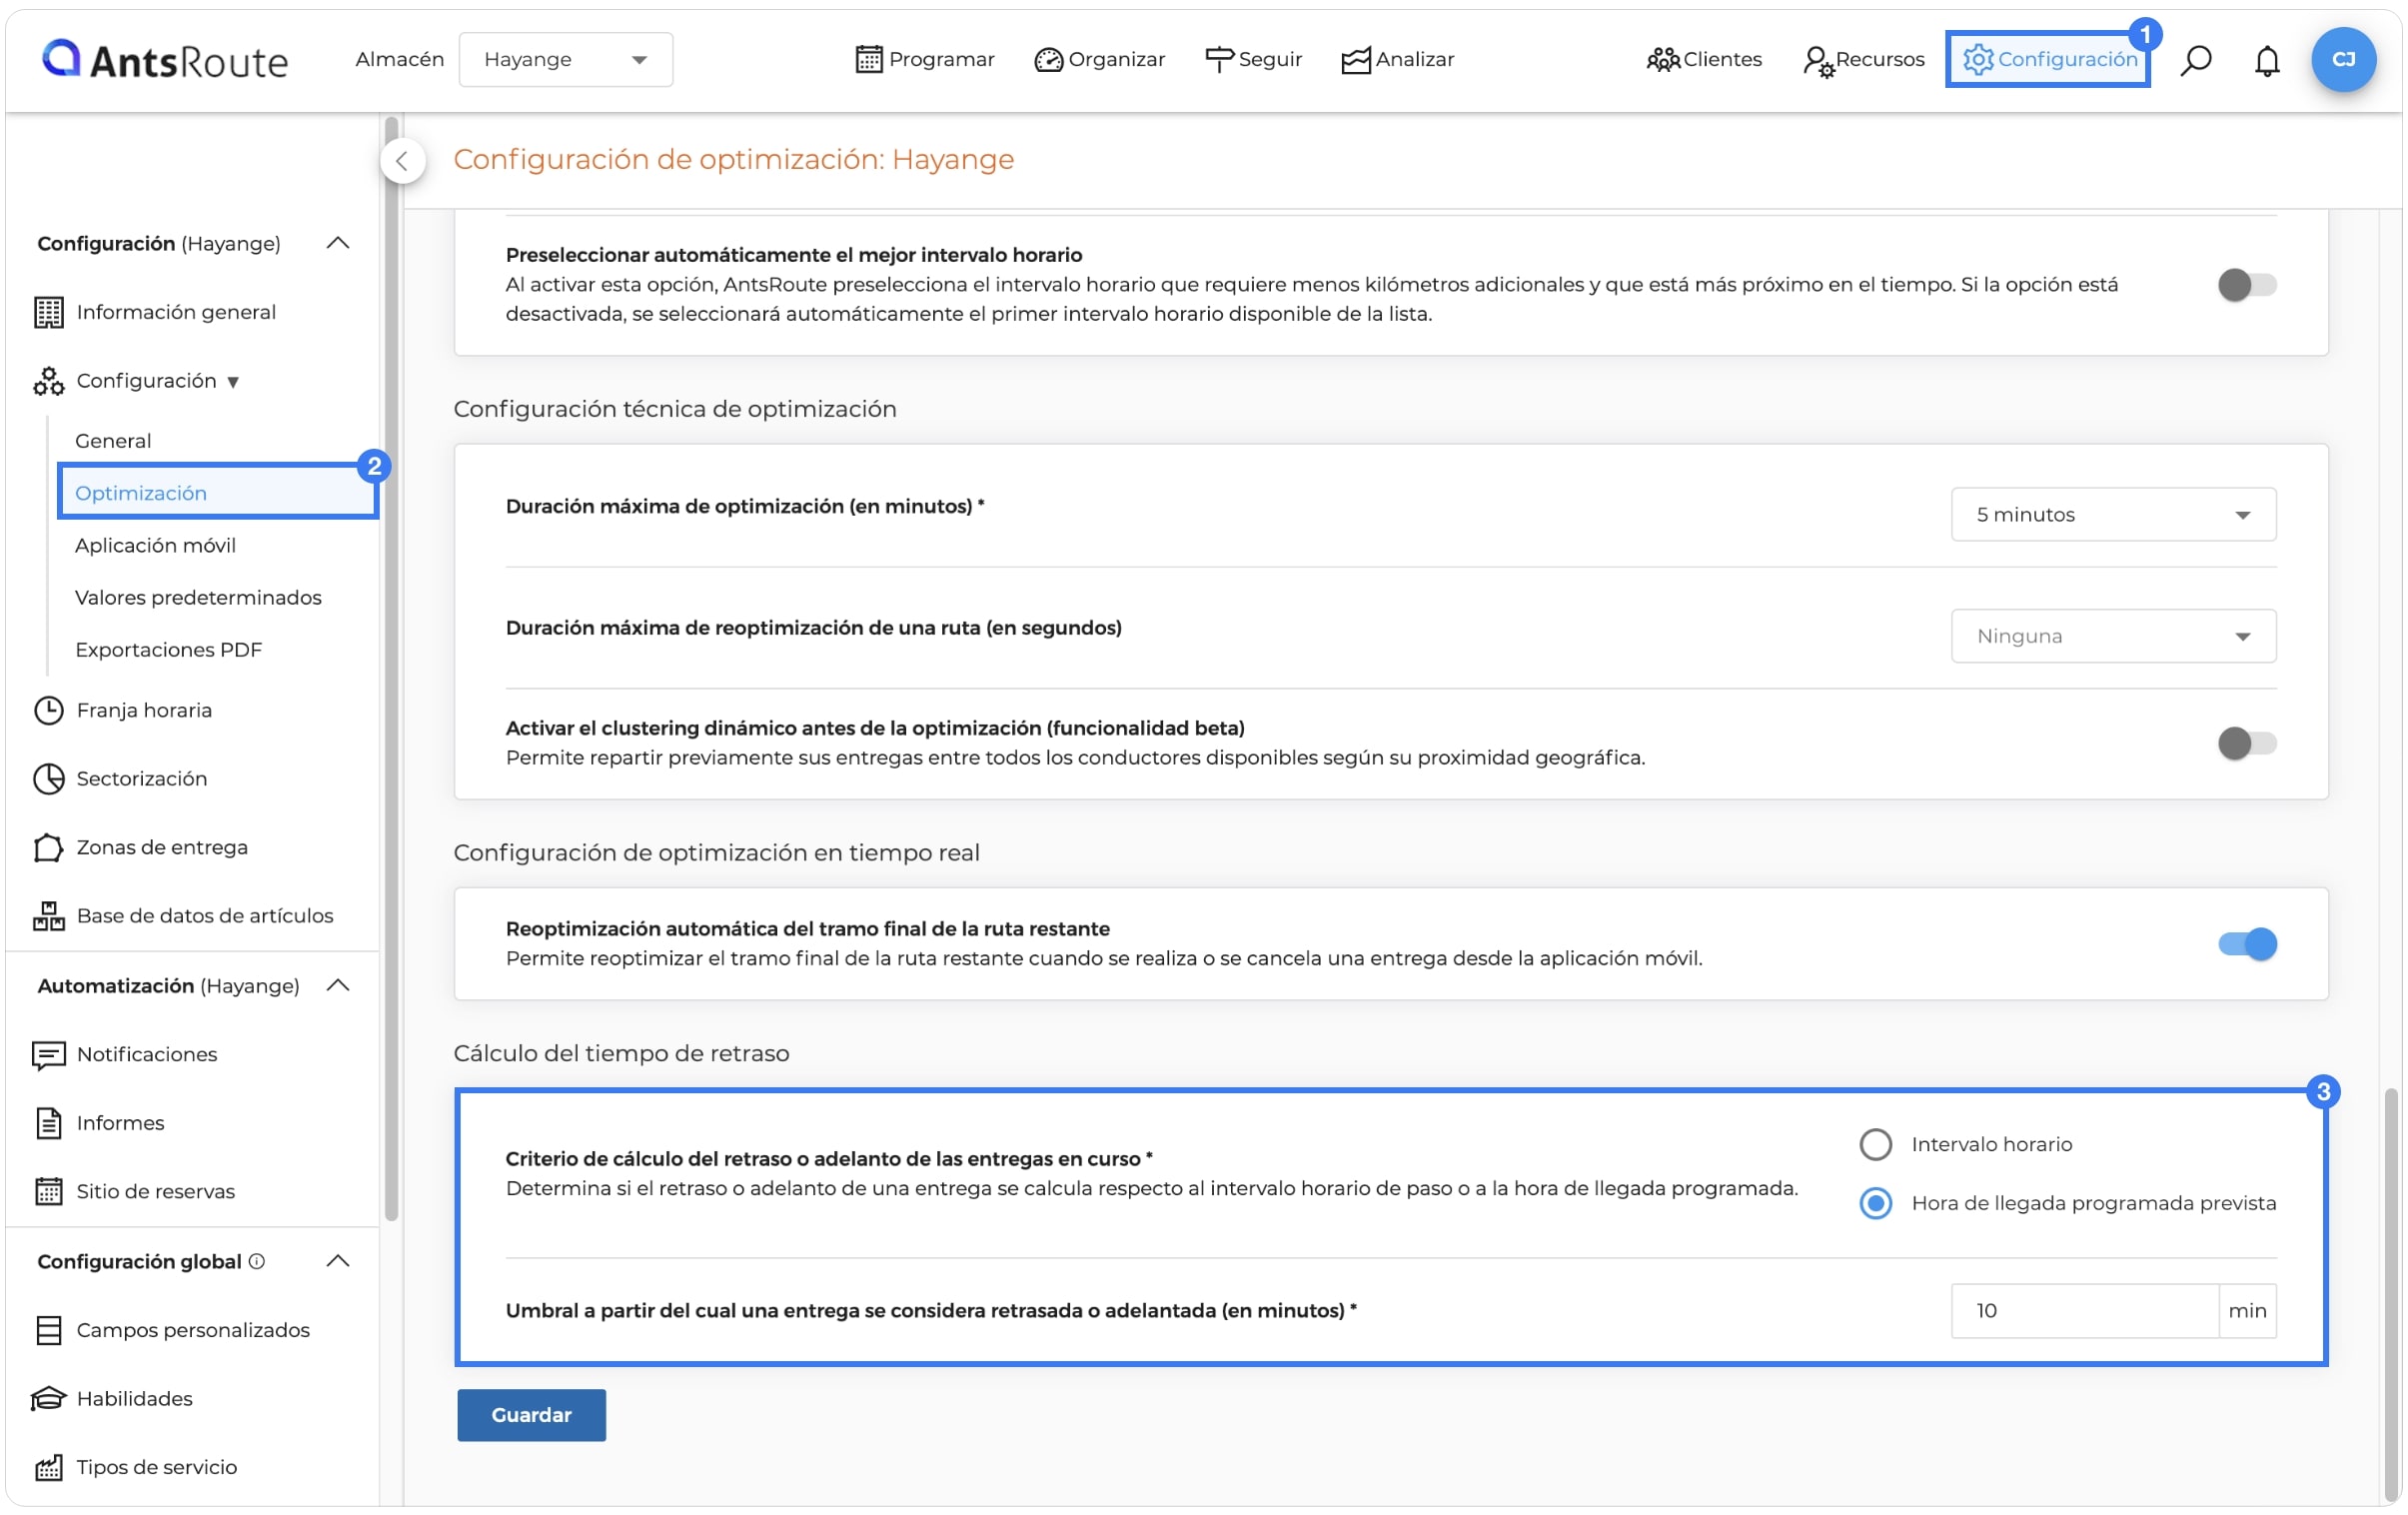2408x1515 pixels.
Task: Click Información general building icon
Action: coord(48,312)
